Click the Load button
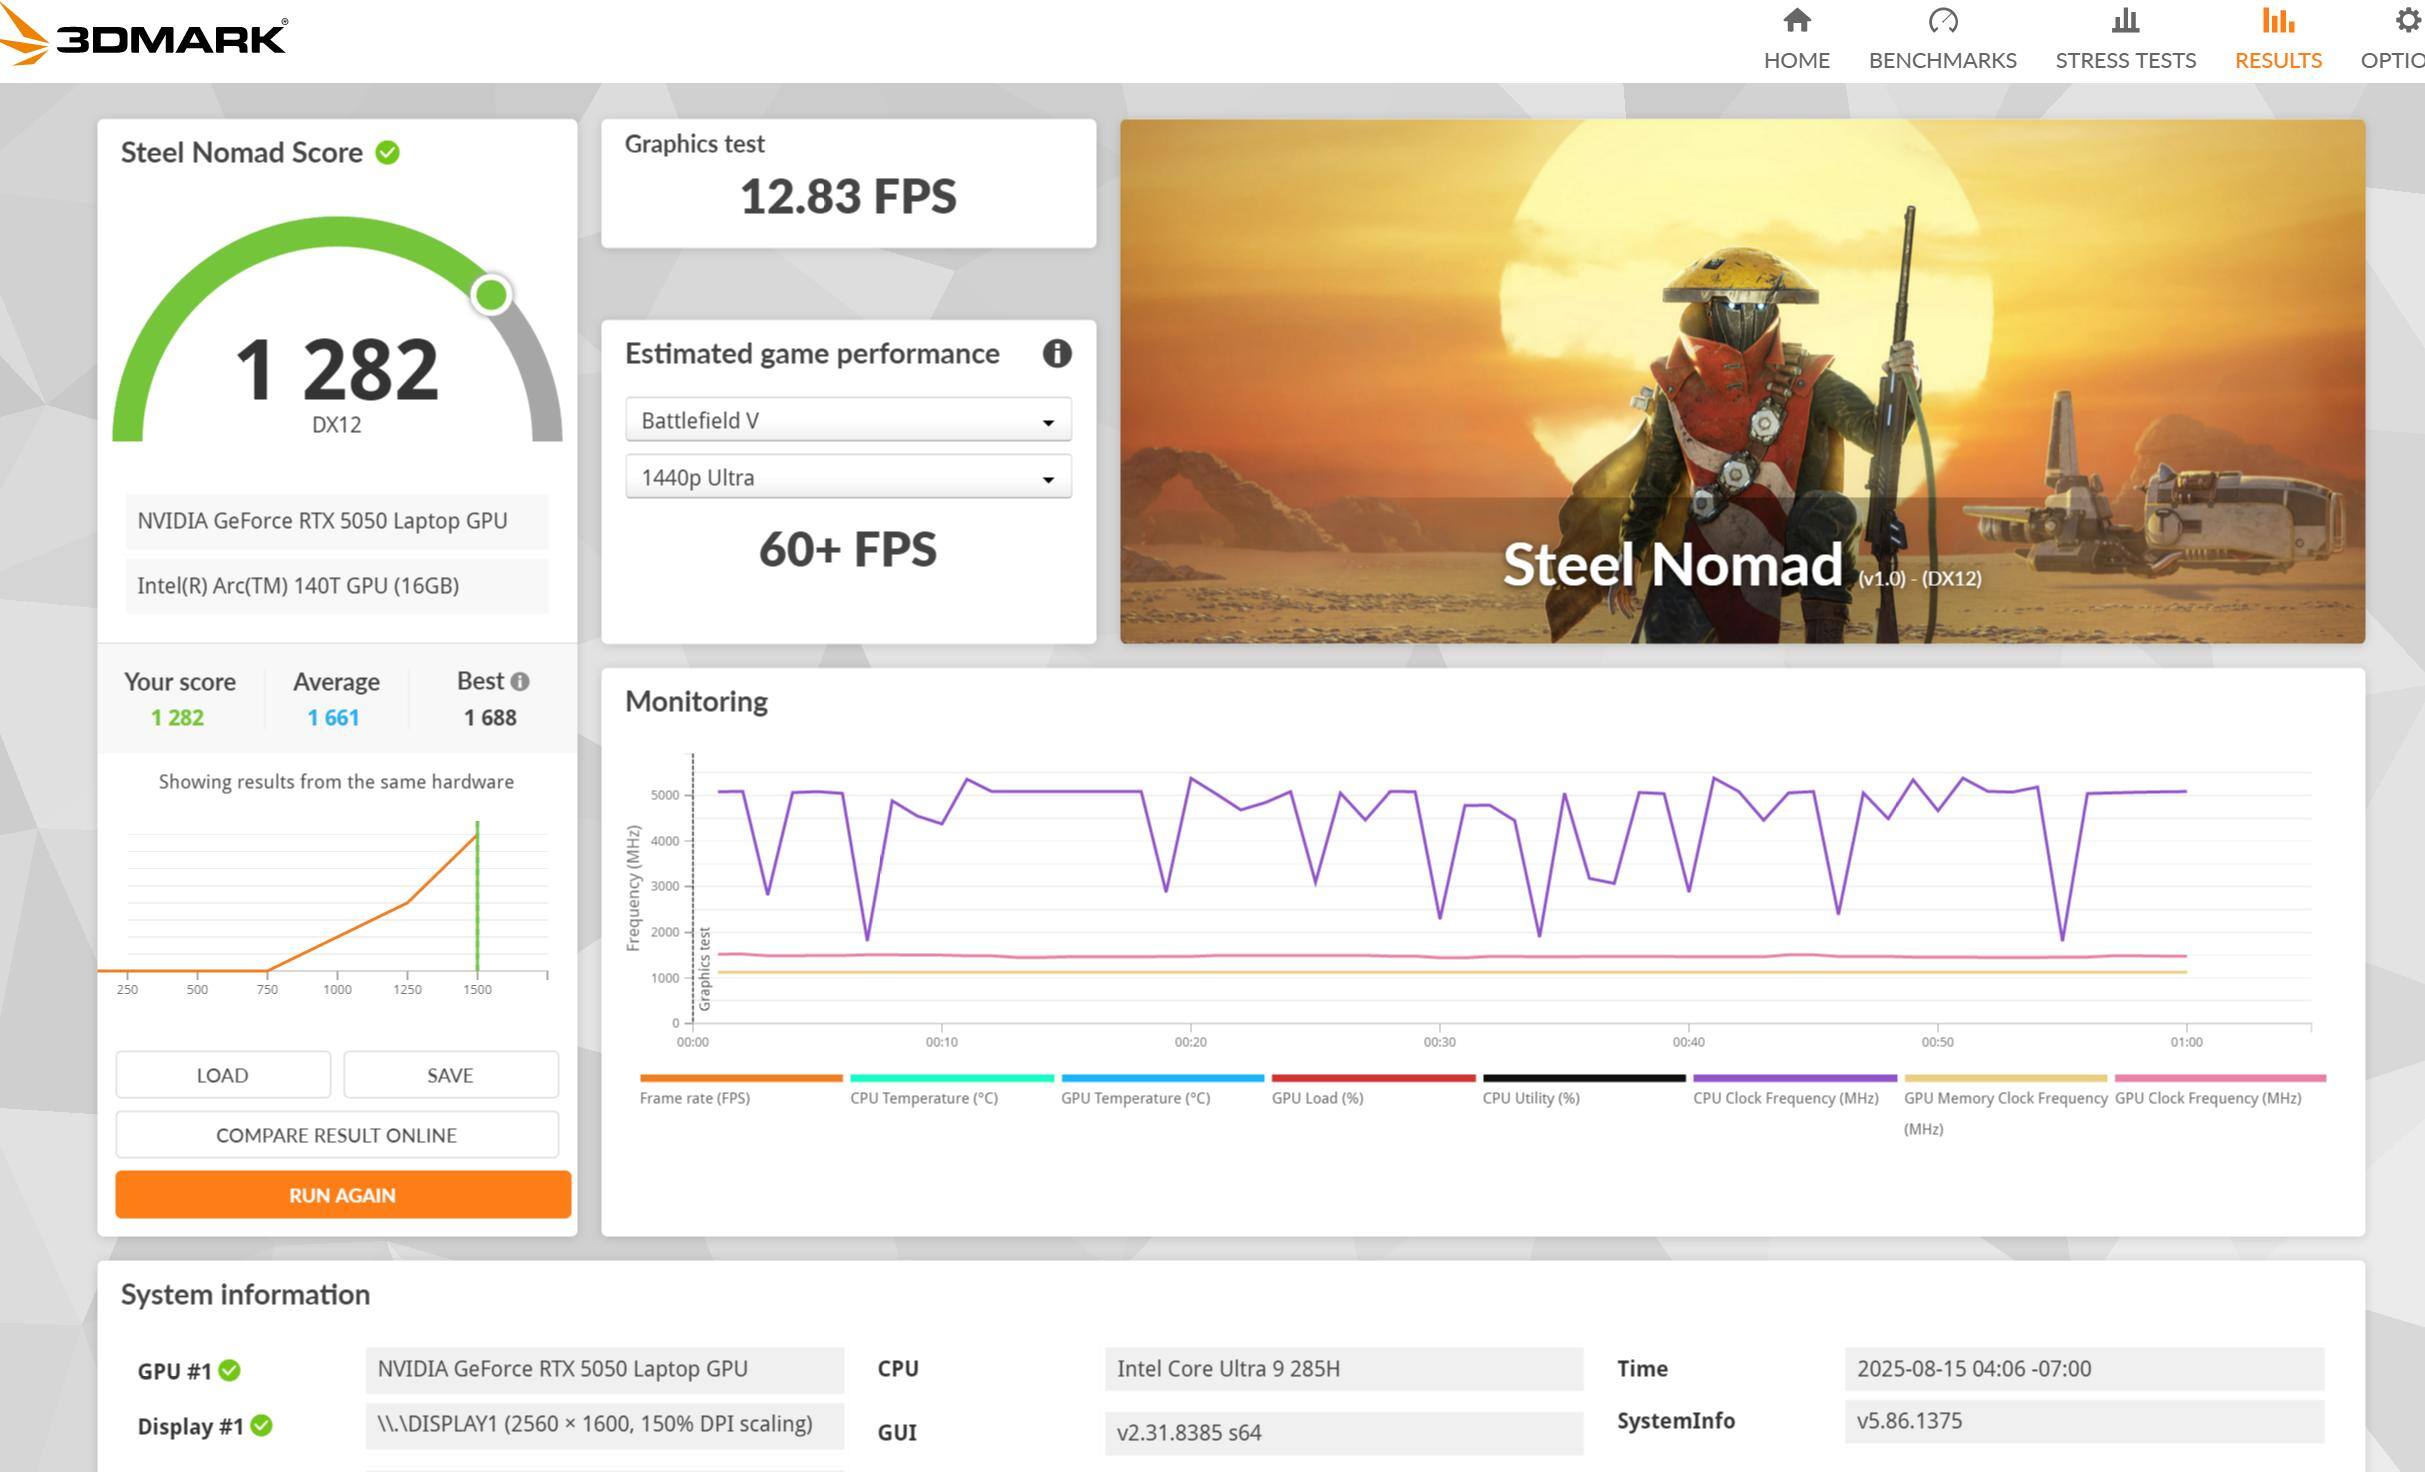Screen dimensions: 2425x1472 pos(222,1075)
